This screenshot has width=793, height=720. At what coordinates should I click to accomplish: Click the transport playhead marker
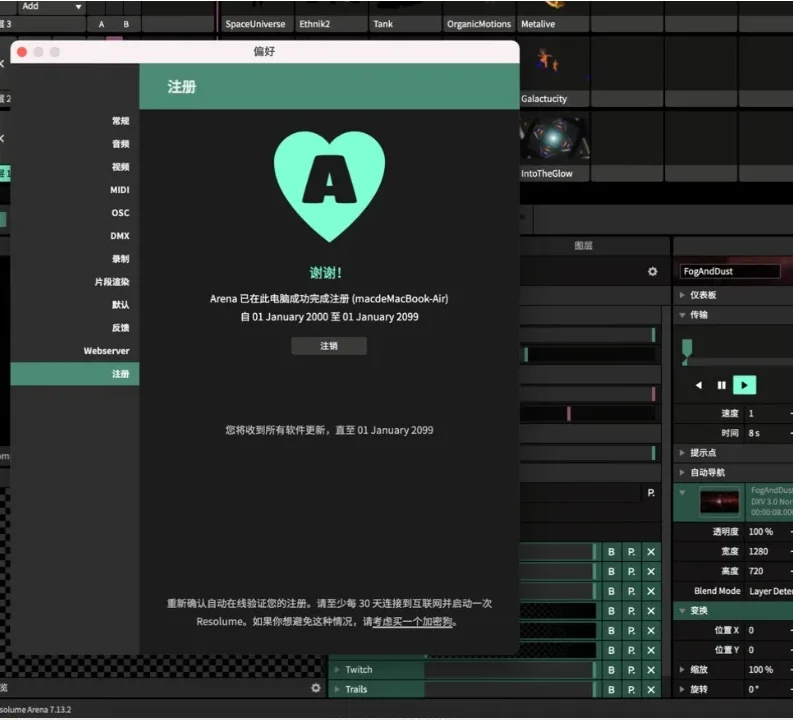(686, 350)
